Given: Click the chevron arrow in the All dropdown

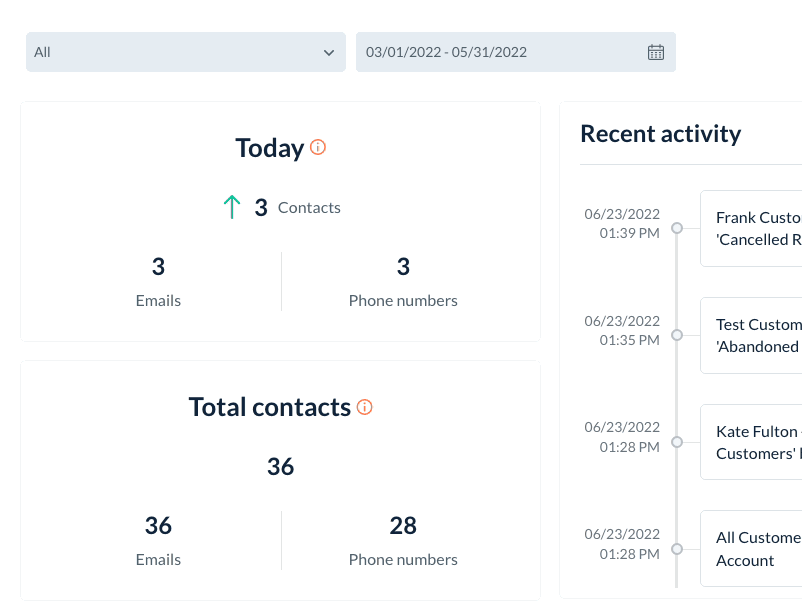Looking at the screenshot, I should [x=329, y=52].
